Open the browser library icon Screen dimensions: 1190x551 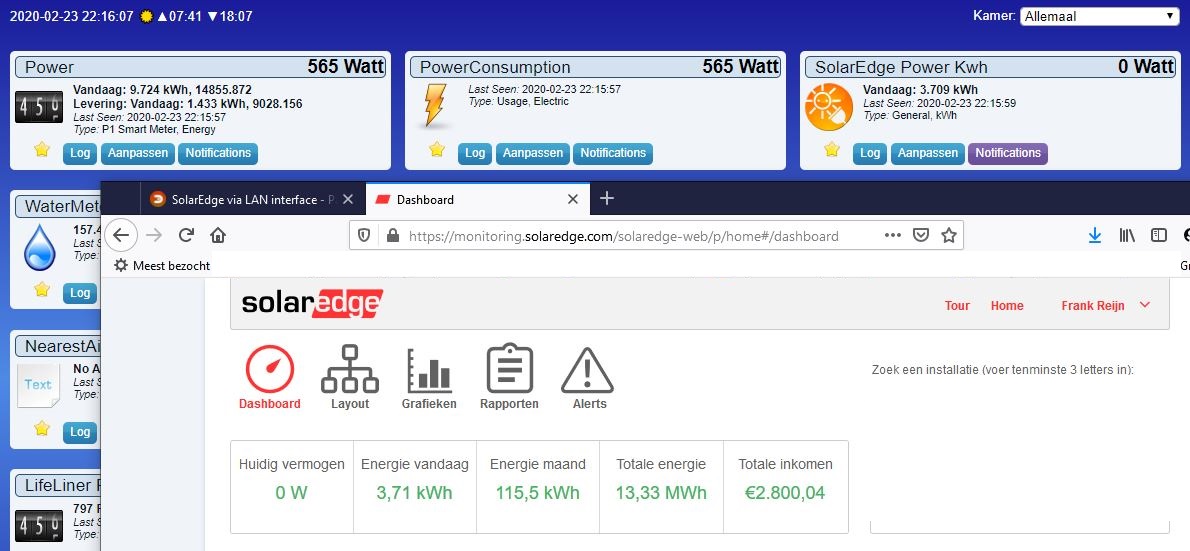click(x=1126, y=235)
